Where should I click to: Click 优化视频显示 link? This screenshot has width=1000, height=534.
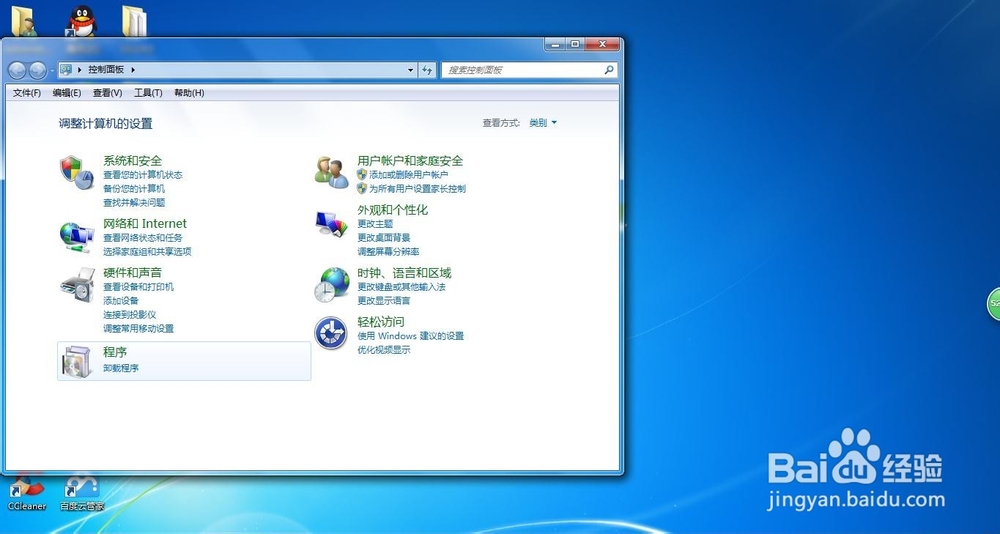point(384,350)
